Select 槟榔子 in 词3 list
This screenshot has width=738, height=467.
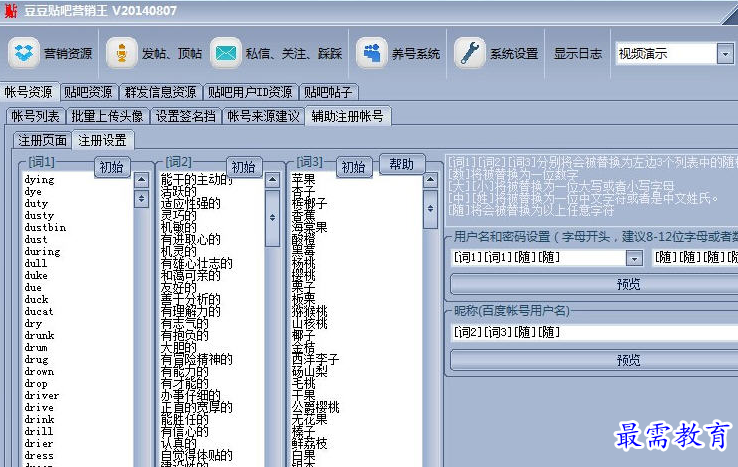click(310, 203)
